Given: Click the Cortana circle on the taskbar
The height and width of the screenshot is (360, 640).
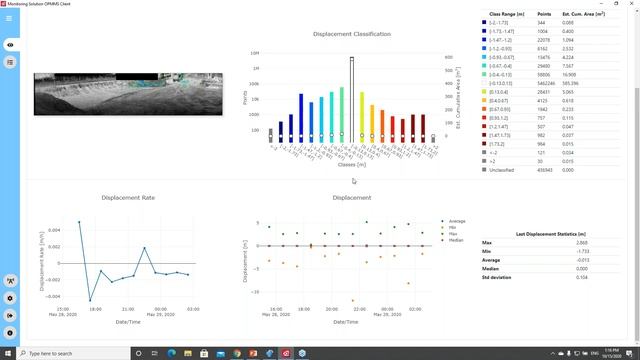Looking at the screenshot, I should [138, 353].
